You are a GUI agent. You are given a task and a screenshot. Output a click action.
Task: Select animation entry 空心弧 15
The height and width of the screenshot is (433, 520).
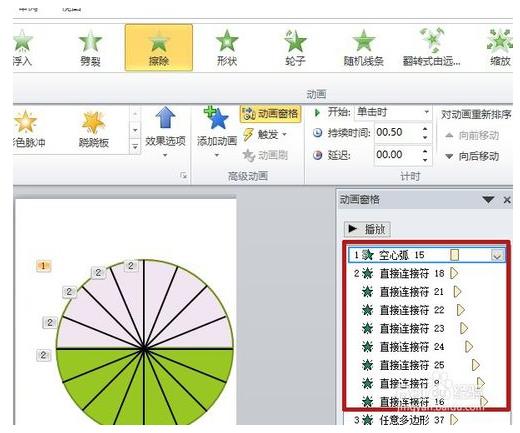(427, 255)
